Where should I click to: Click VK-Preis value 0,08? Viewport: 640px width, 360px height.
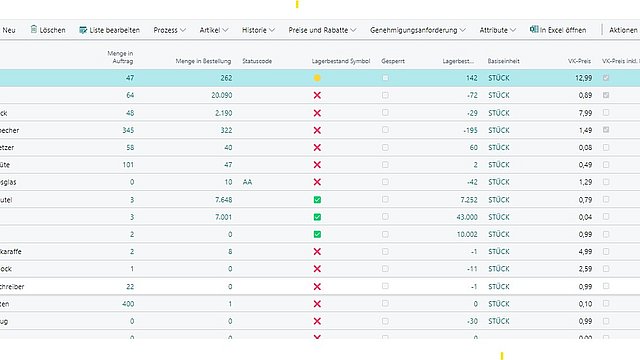pos(585,148)
